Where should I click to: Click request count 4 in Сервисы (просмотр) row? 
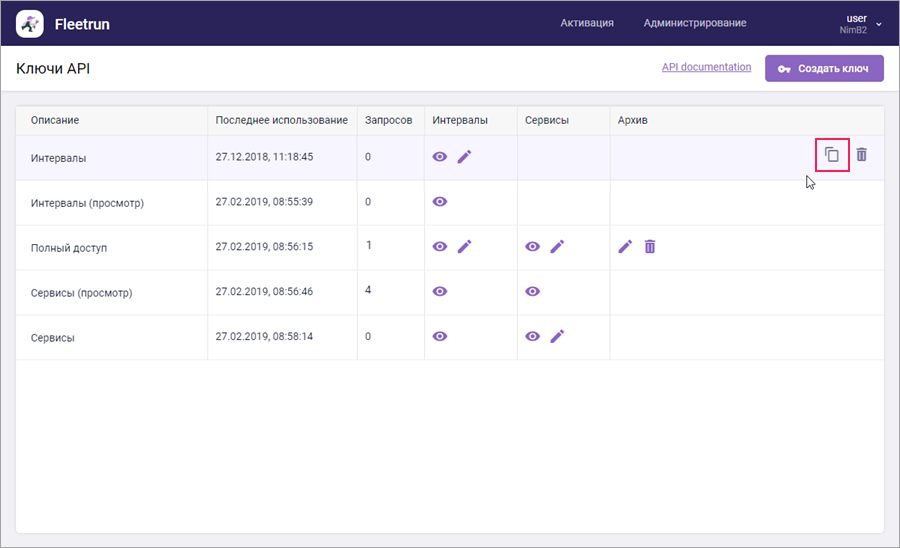point(368,290)
